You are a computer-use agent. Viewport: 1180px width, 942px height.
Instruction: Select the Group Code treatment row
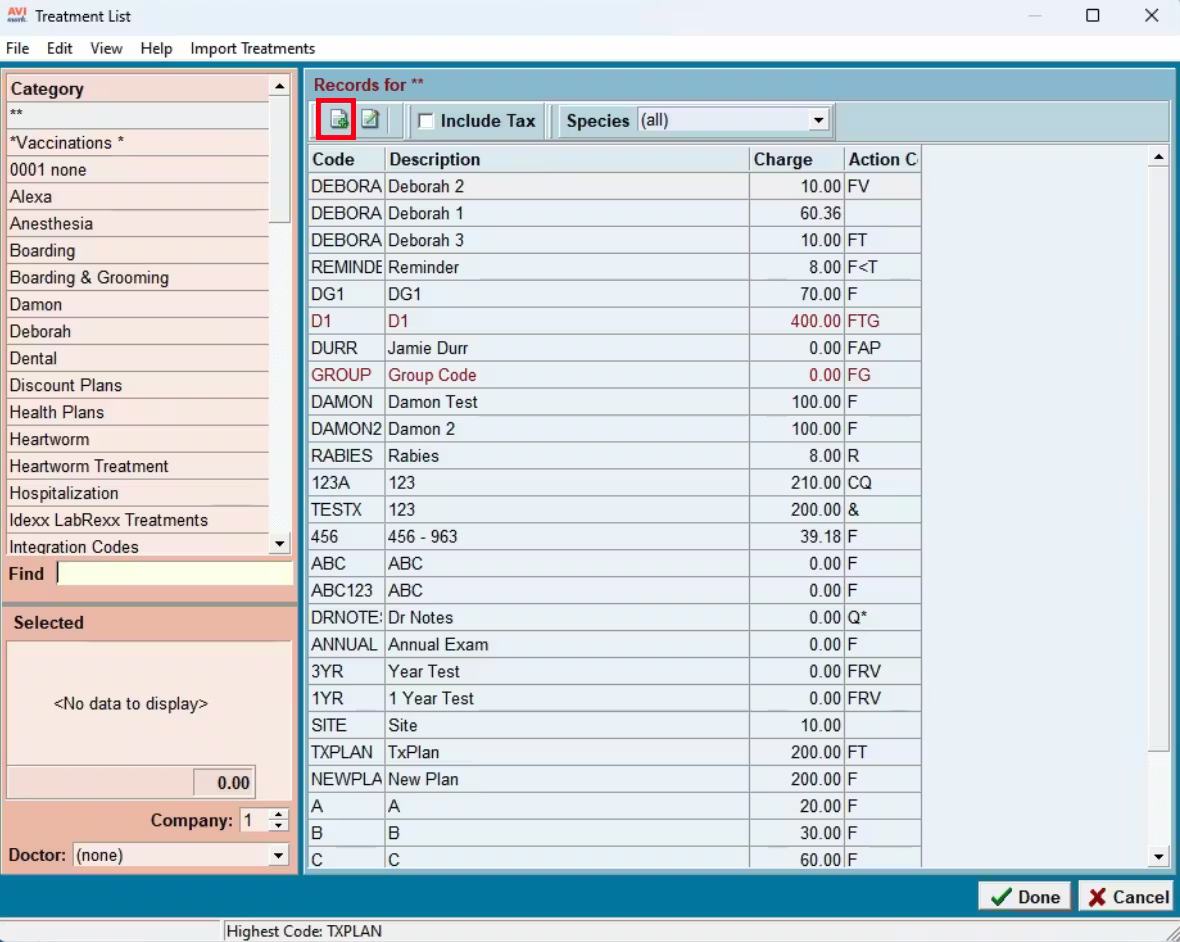click(x=614, y=375)
